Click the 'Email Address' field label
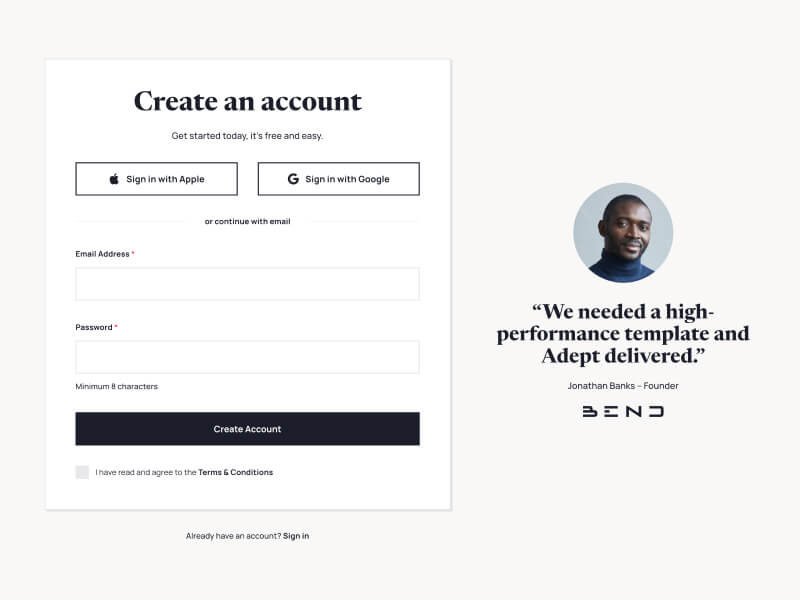Image resolution: width=800 pixels, height=600 pixels. coord(103,254)
